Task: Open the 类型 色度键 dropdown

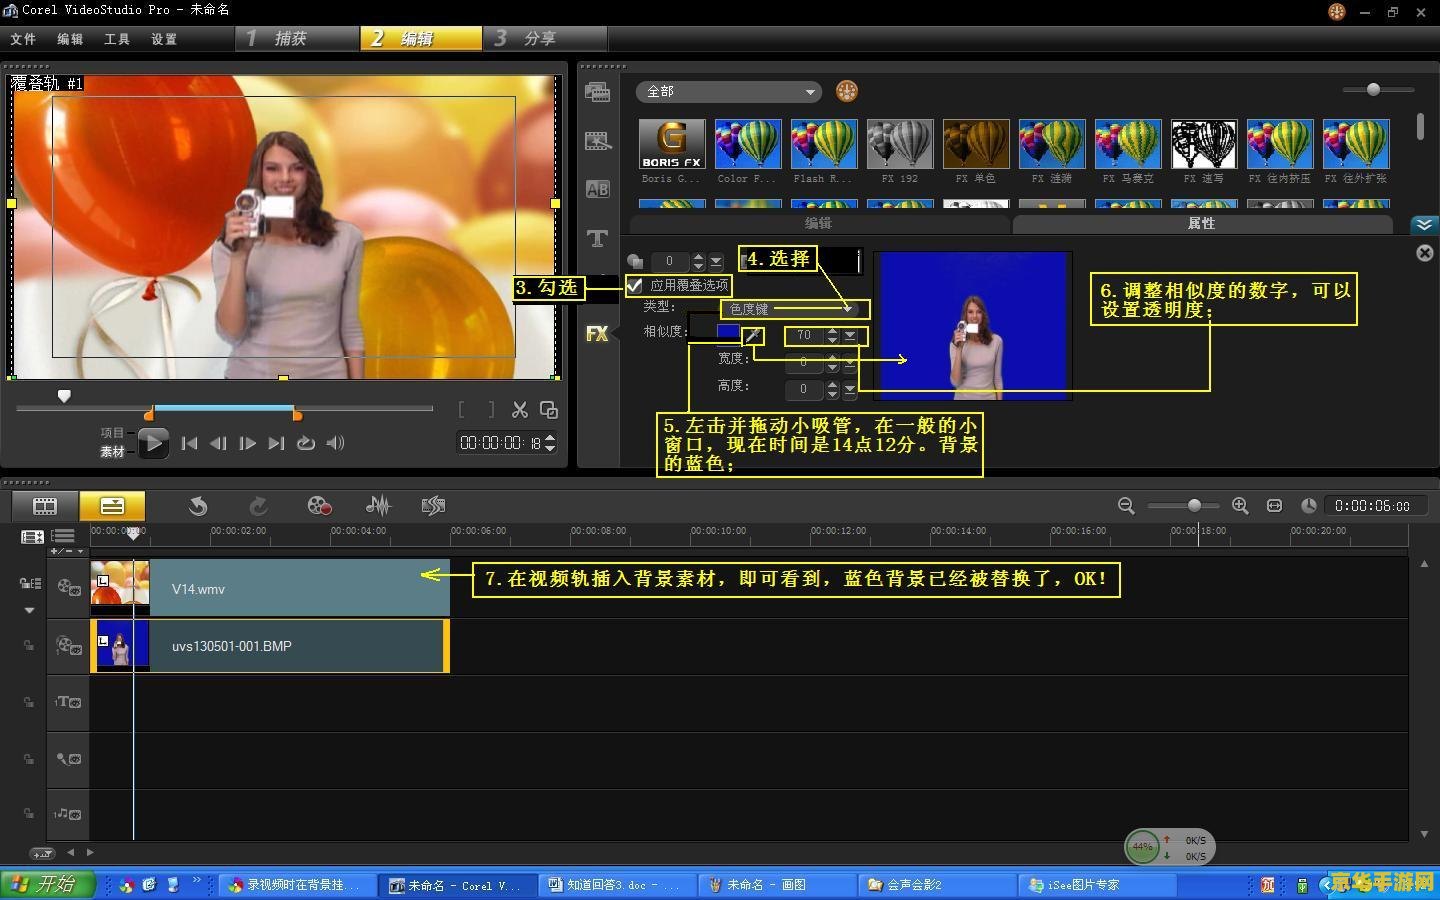Action: pyautogui.click(x=794, y=309)
